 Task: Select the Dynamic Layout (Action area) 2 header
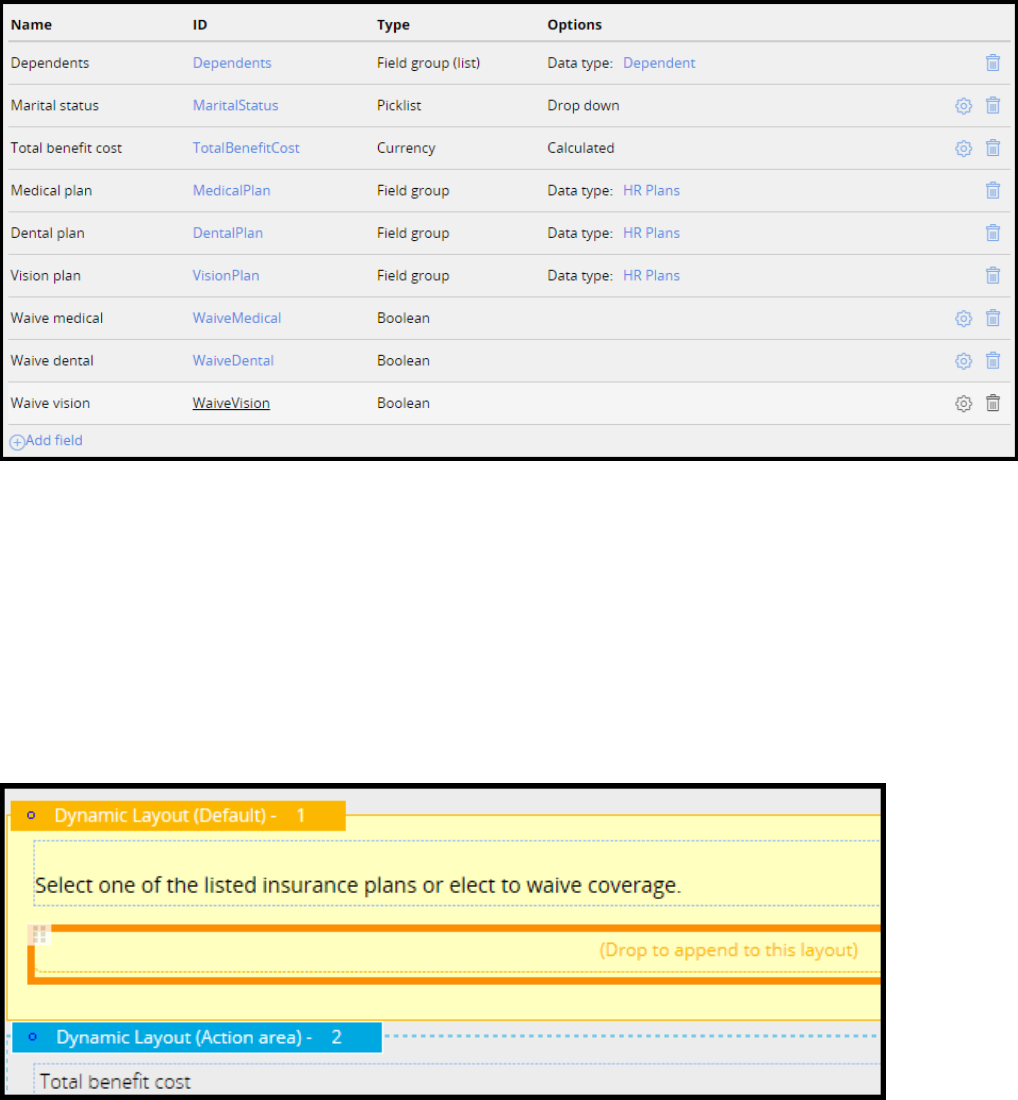[197, 1037]
